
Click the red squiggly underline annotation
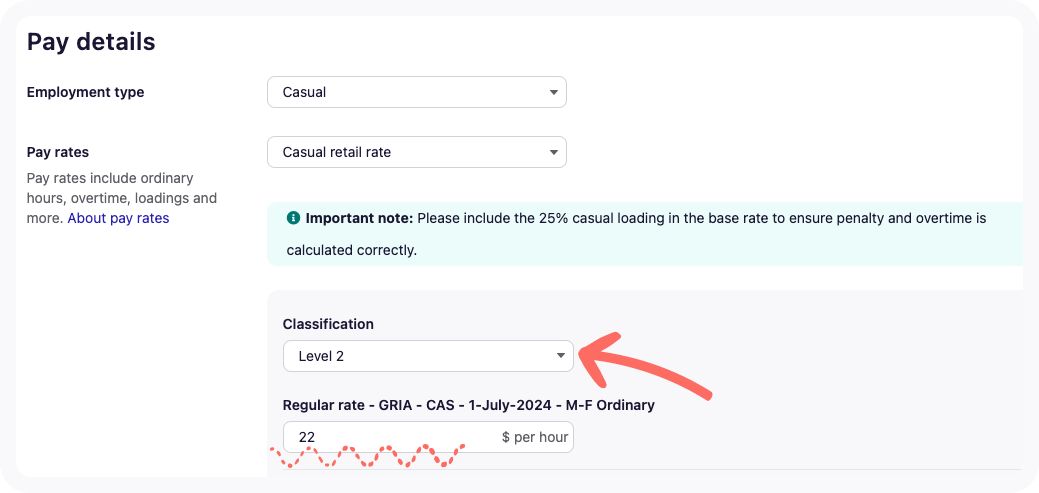pos(370,456)
